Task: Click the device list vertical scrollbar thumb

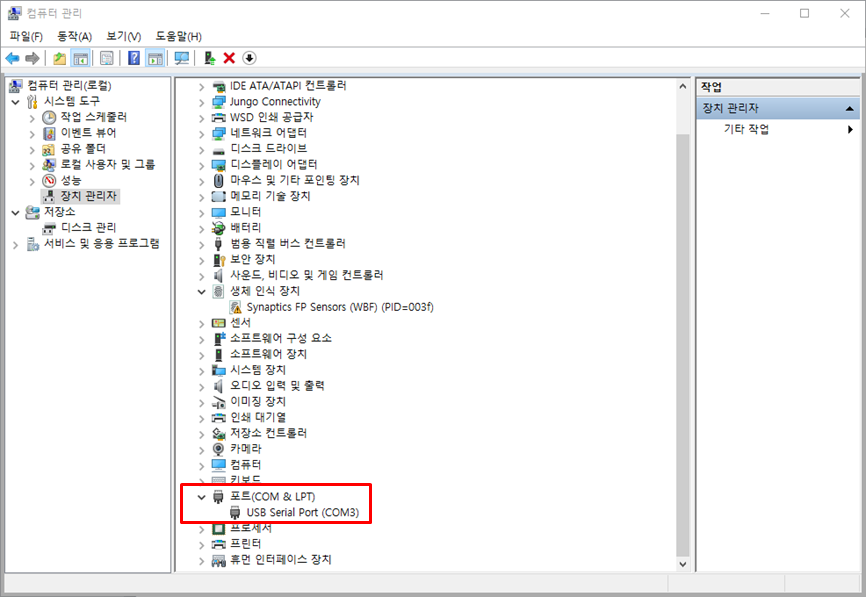Action: coord(683,344)
